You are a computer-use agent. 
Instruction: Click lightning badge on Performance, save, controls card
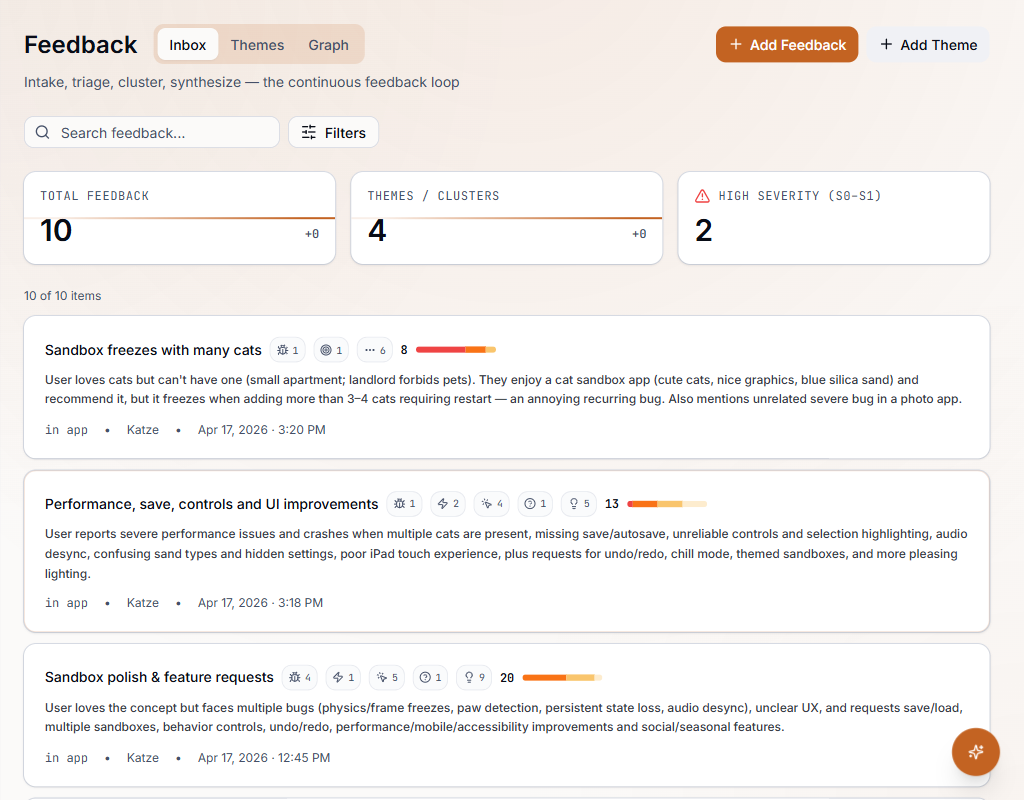pos(448,504)
